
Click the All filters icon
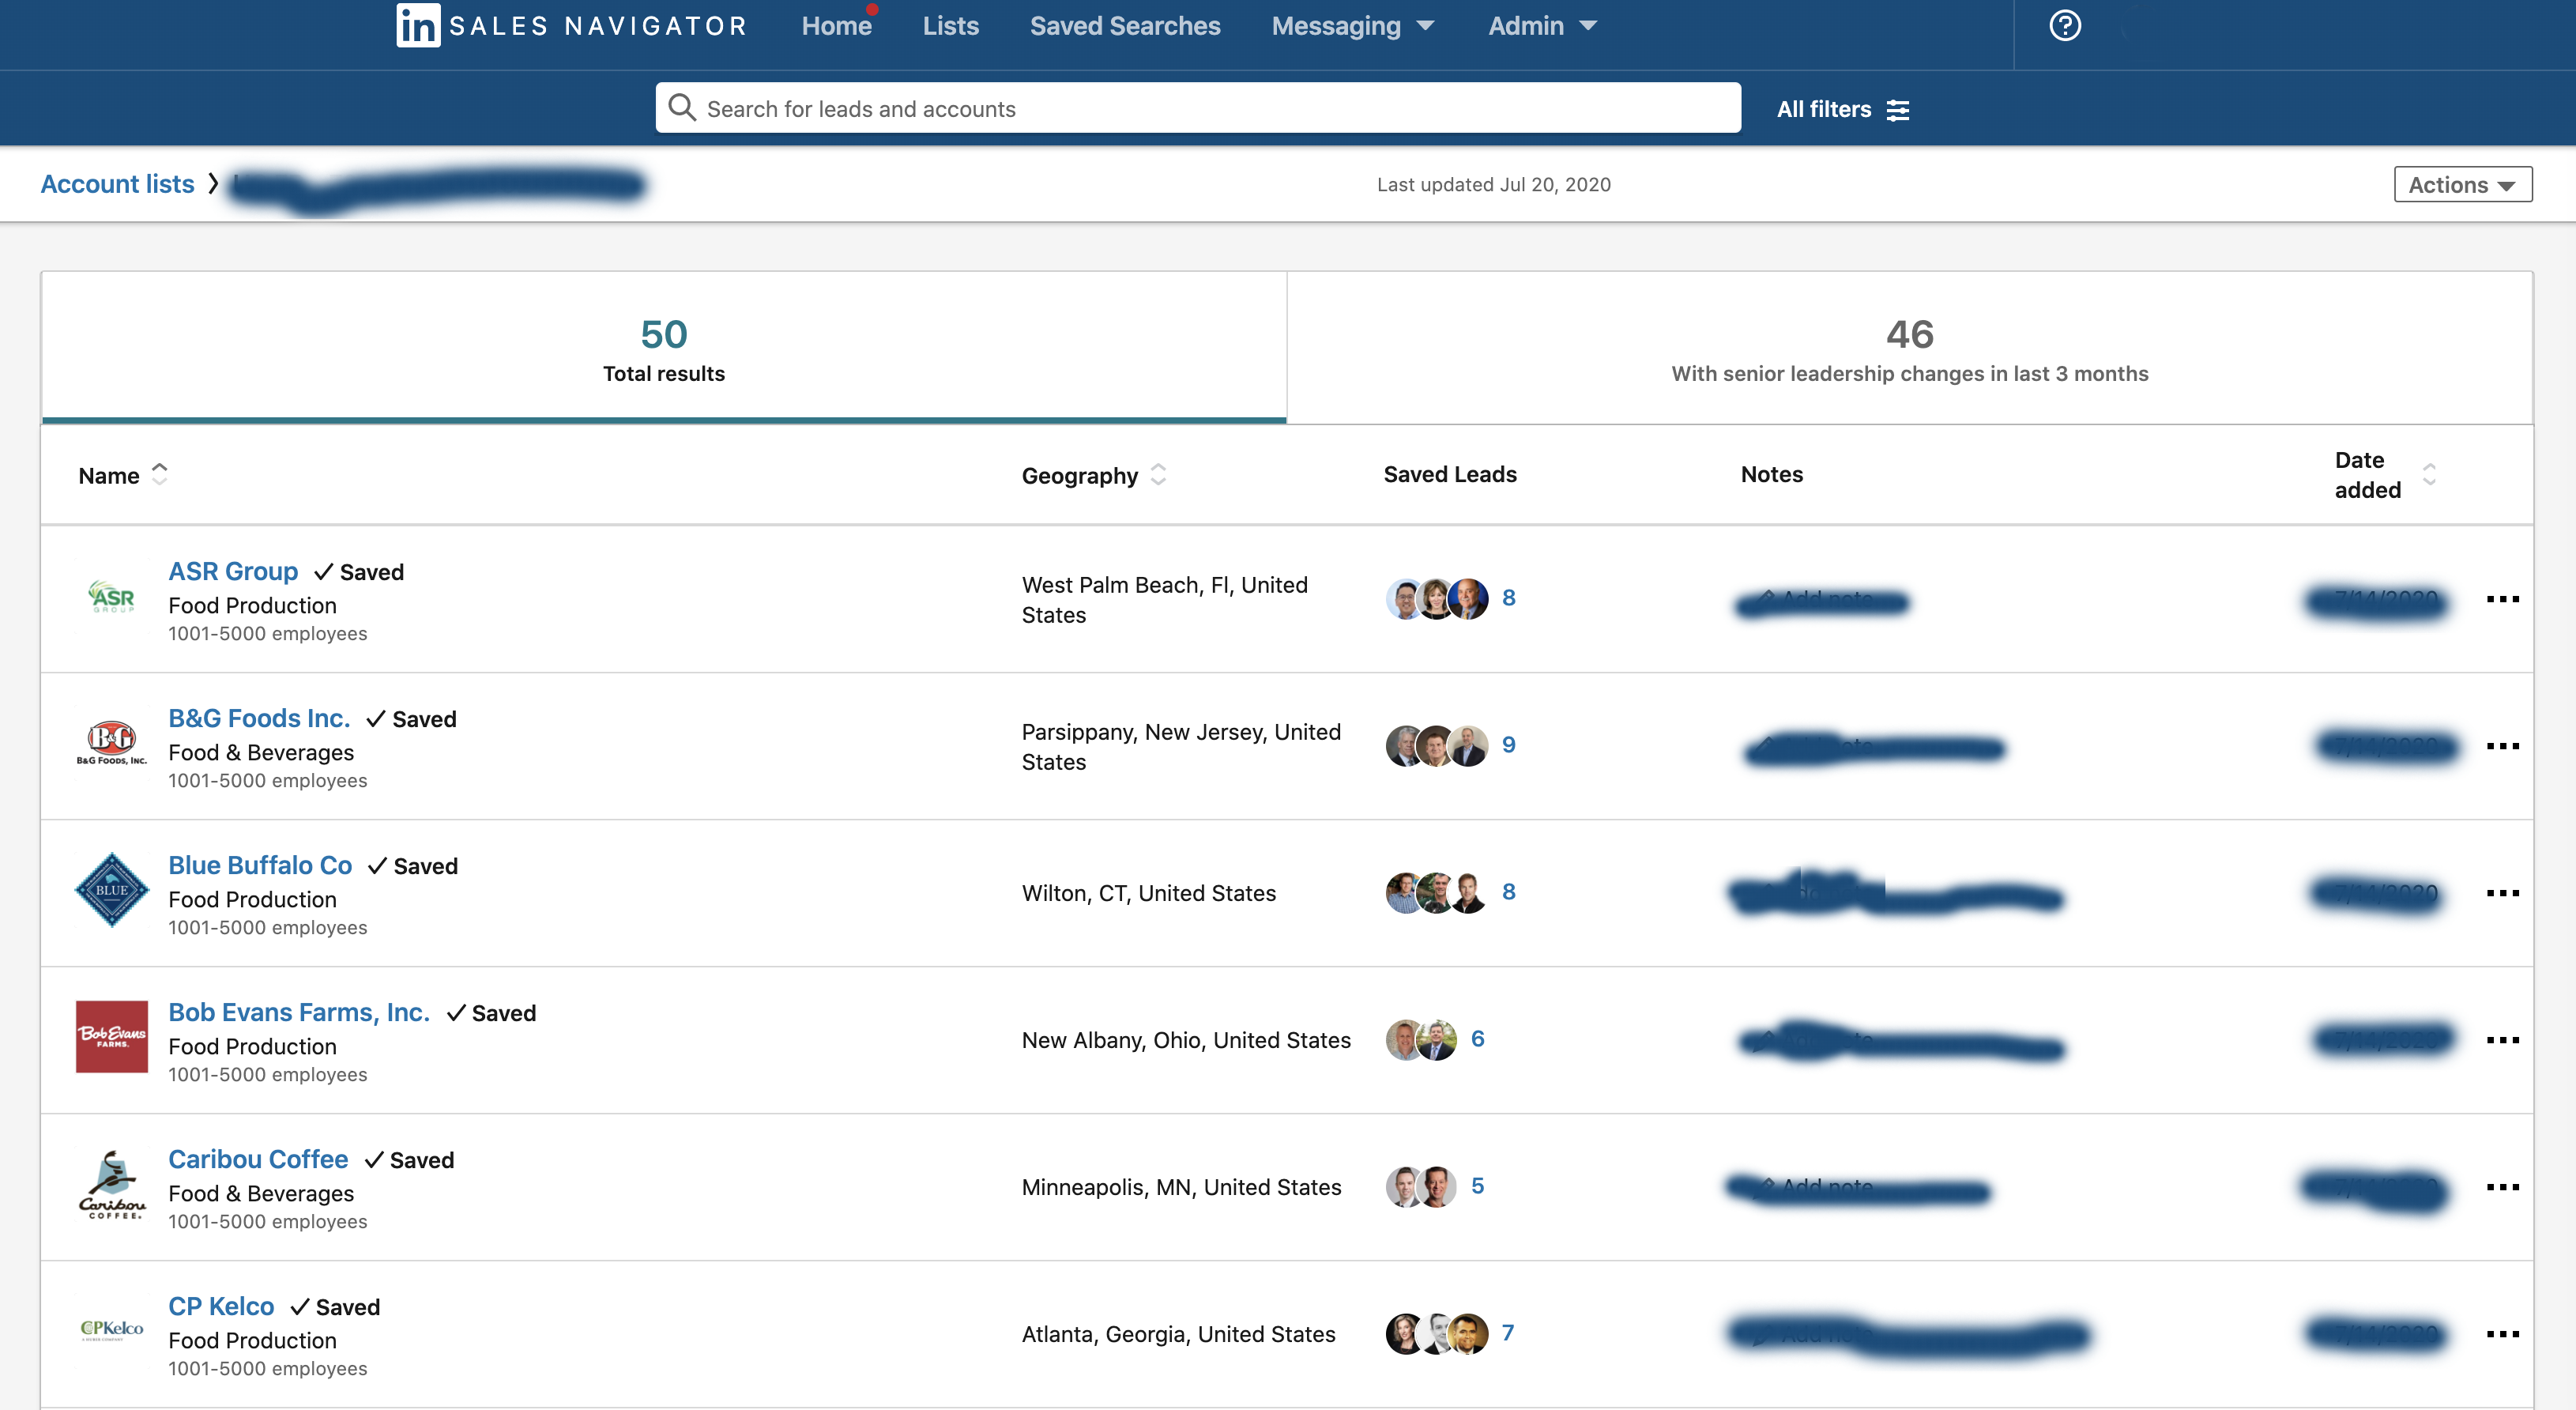pyautogui.click(x=1897, y=107)
